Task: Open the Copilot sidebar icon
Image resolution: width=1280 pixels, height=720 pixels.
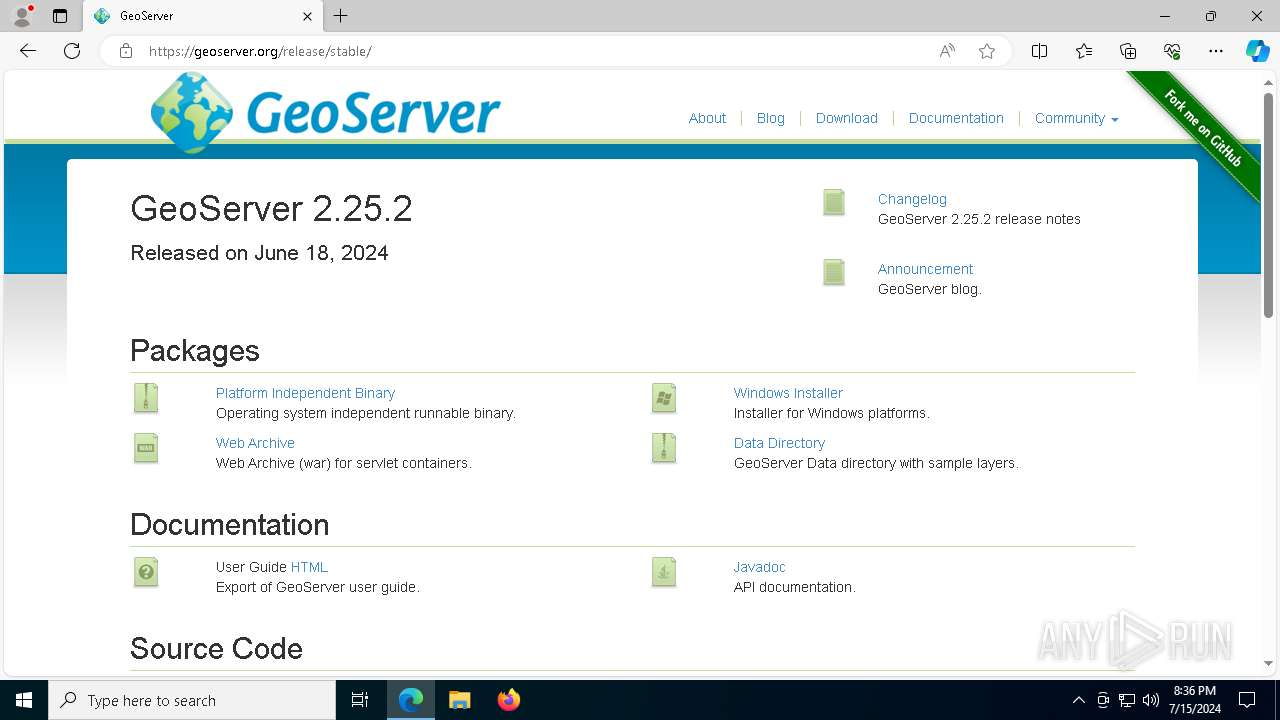Action: [x=1257, y=51]
